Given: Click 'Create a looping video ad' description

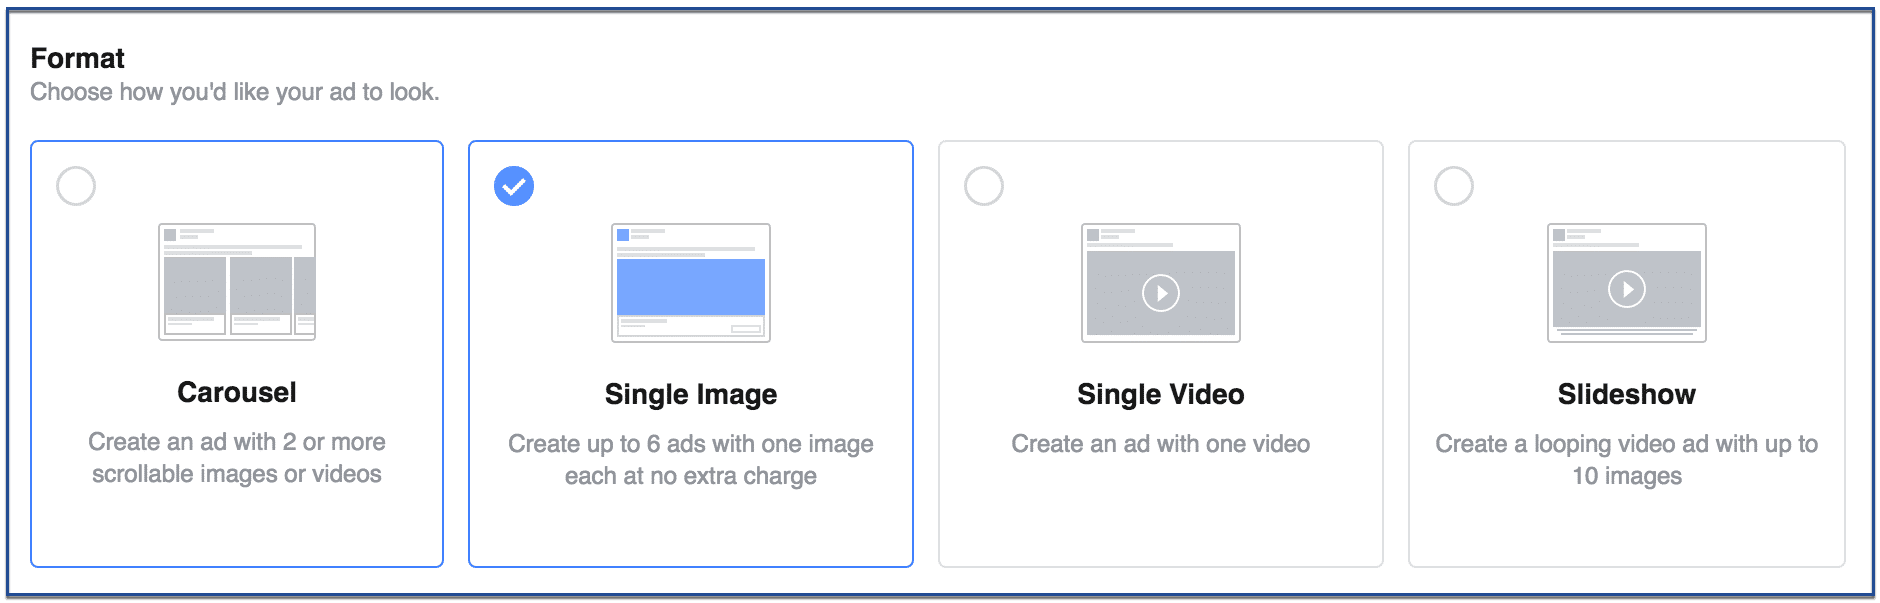Looking at the screenshot, I should click(1627, 460).
